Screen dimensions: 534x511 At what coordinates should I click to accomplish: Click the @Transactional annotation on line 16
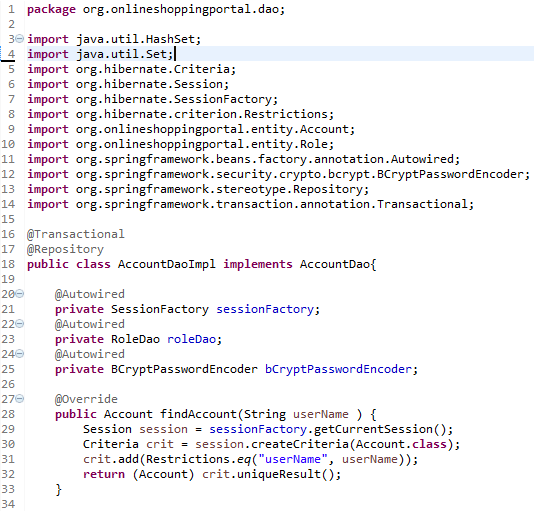pos(76,234)
